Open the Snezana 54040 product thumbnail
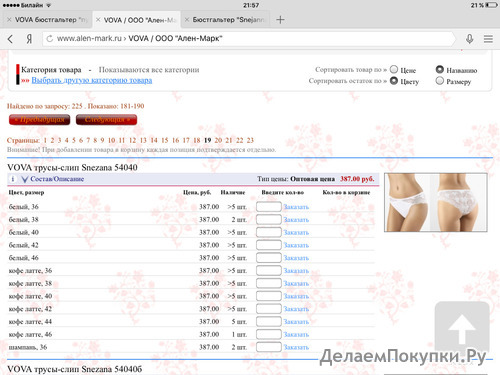500x375 pixels. click(436, 202)
